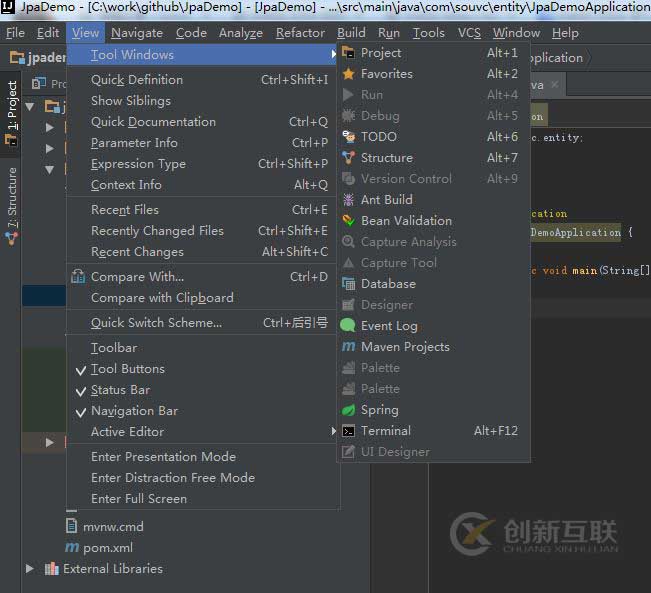This screenshot has width=651, height=593.
Task: Click the External Libraries icon
Action: 51,568
